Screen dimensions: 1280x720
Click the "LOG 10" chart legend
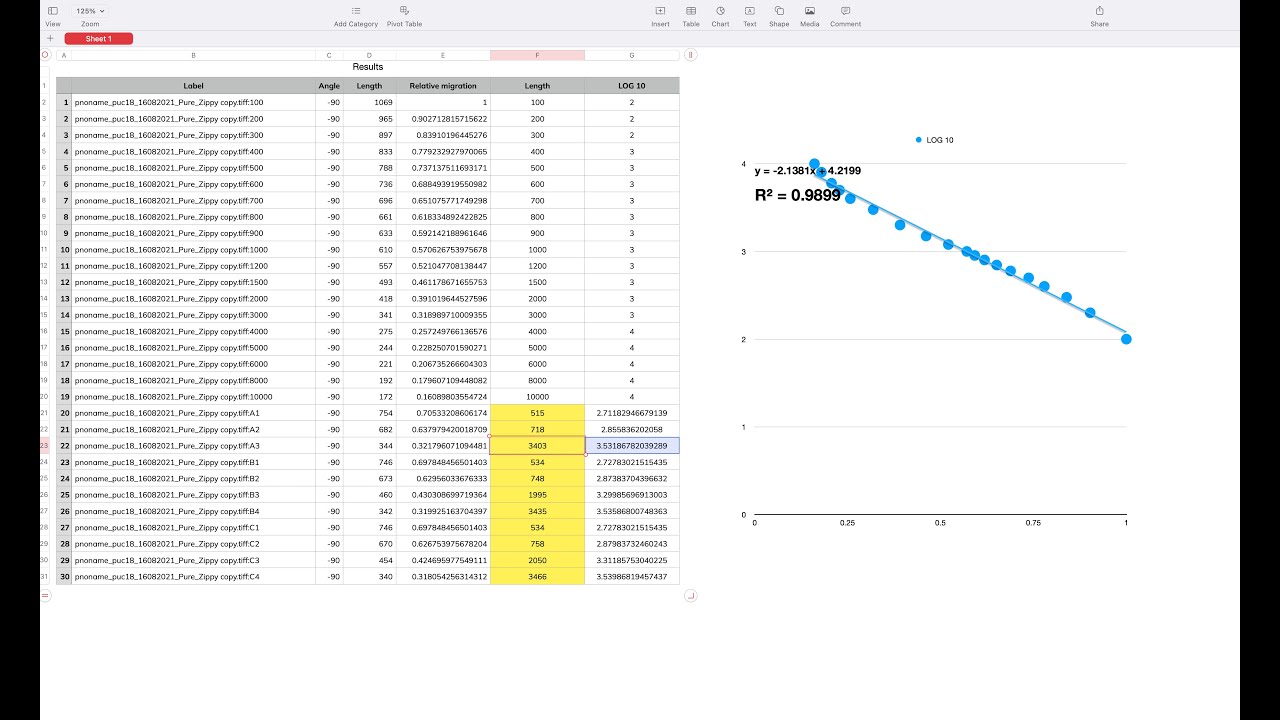point(935,140)
